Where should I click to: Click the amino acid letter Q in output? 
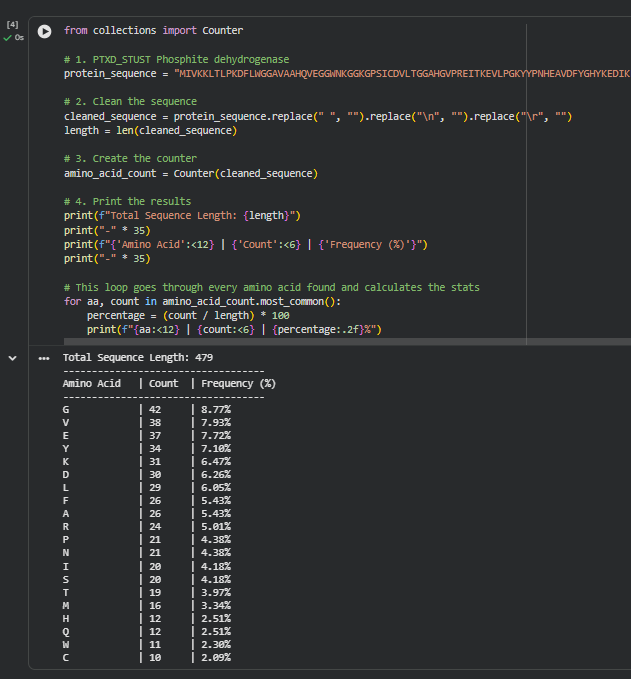point(66,631)
